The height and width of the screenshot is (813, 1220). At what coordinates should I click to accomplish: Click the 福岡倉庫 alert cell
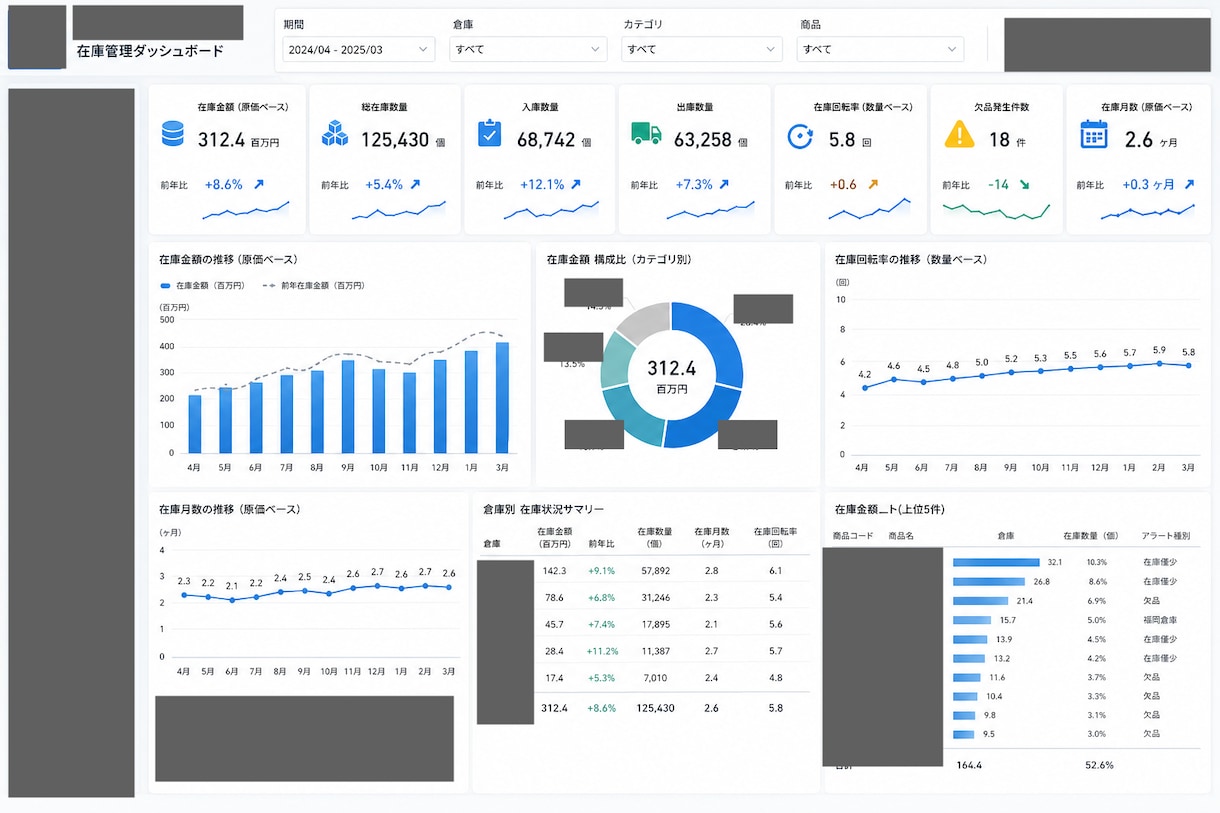[x=1160, y=620]
